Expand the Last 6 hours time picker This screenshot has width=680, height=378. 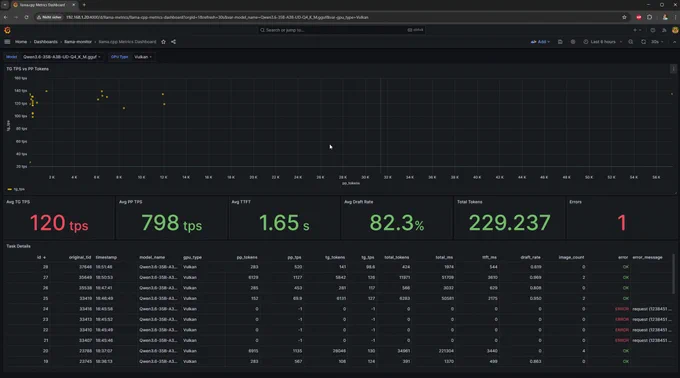(602, 42)
